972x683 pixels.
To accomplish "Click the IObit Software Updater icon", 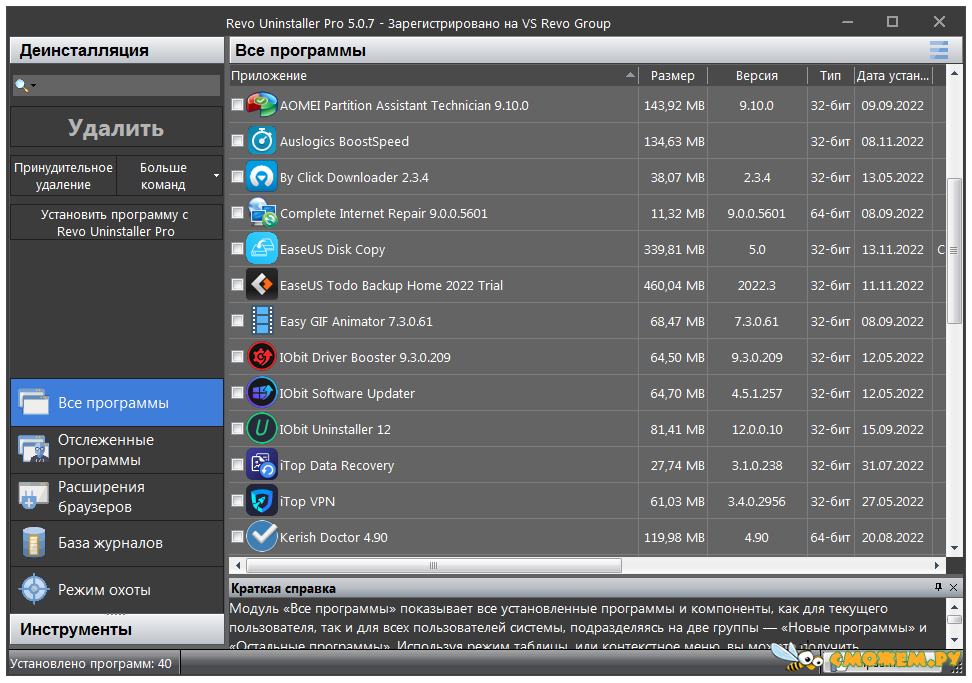I will [262, 392].
